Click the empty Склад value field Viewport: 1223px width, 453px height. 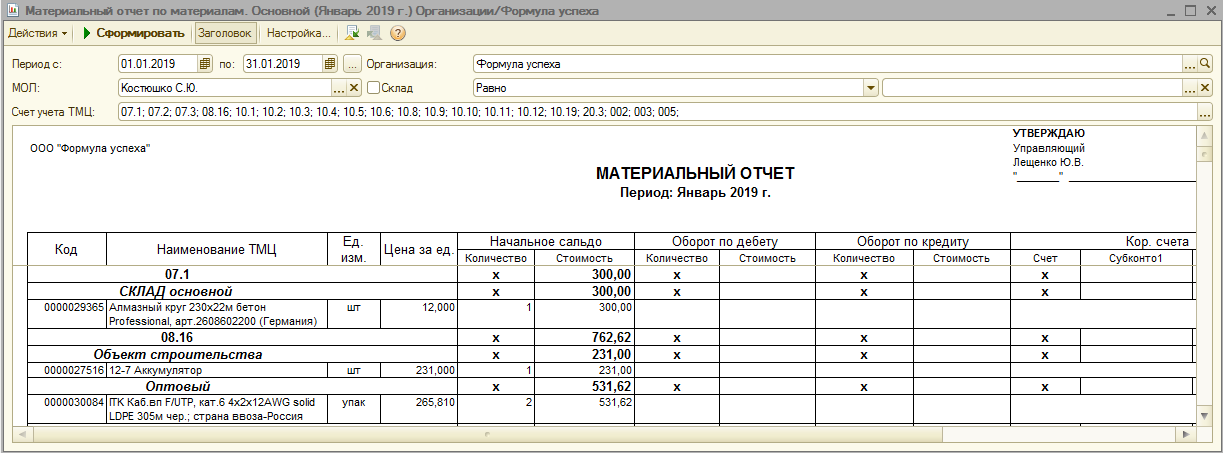click(x=1031, y=88)
